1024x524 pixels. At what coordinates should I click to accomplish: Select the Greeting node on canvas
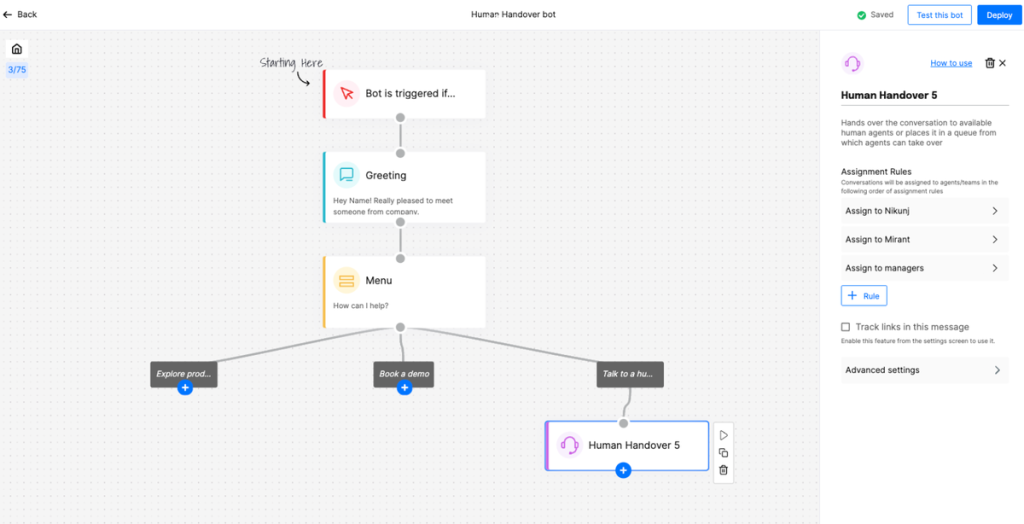point(404,187)
